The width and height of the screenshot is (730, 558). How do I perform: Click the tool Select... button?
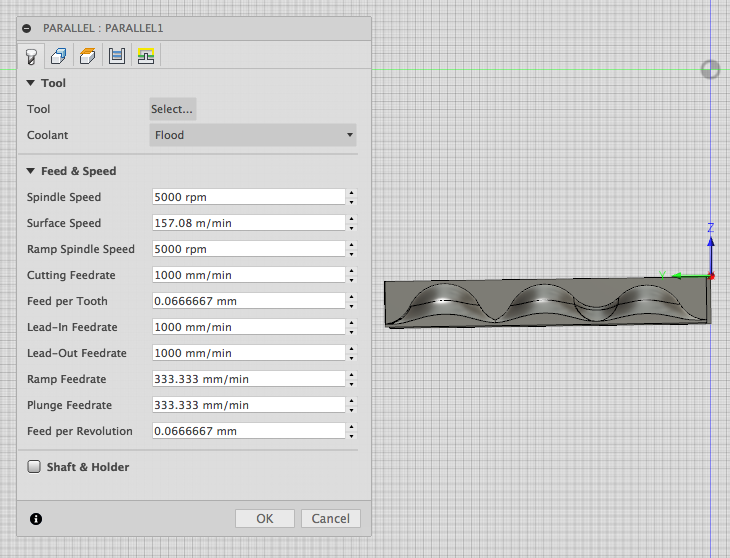172,109
